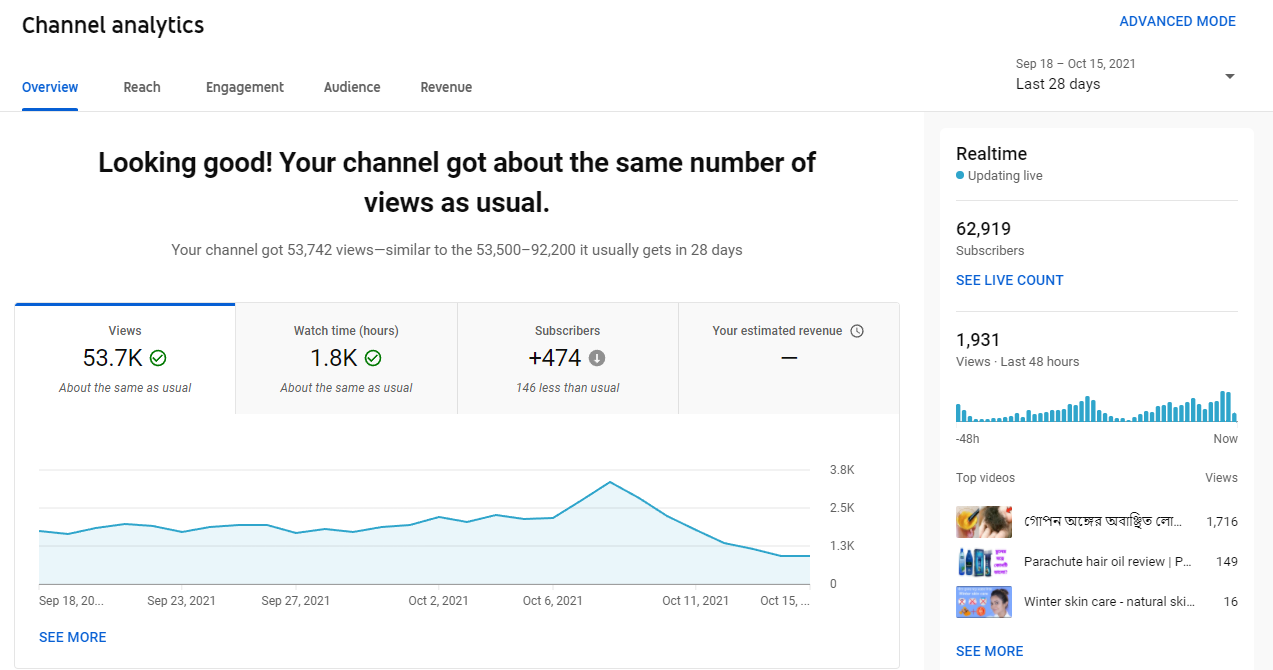Click the ADVANCED MODE link
This screenshot has height=670, width=1273.
point(1177,21)
